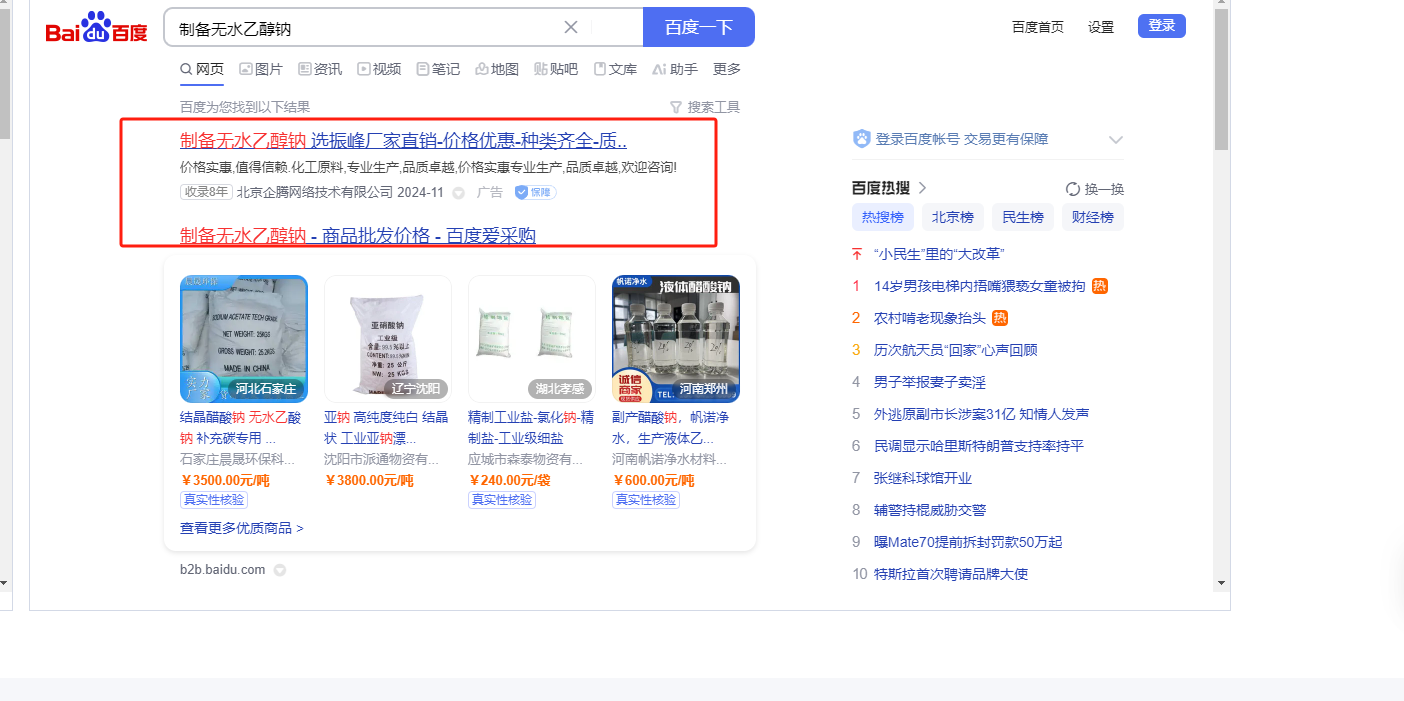Expand the 更多 tab options

click(x=727, y=69)
